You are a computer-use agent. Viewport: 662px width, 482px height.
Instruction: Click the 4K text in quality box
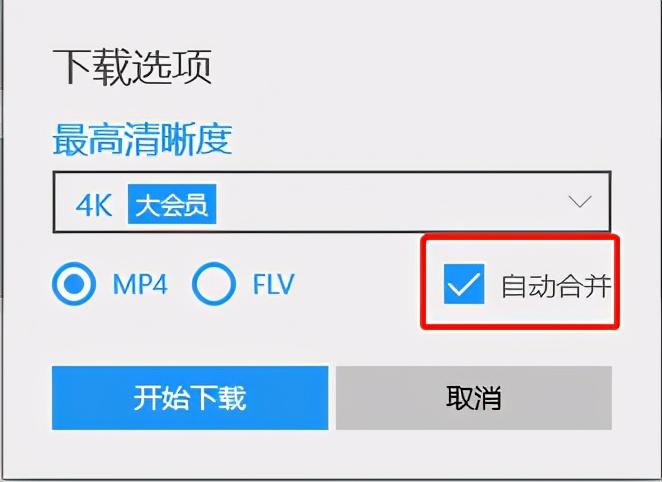(94, 206)
